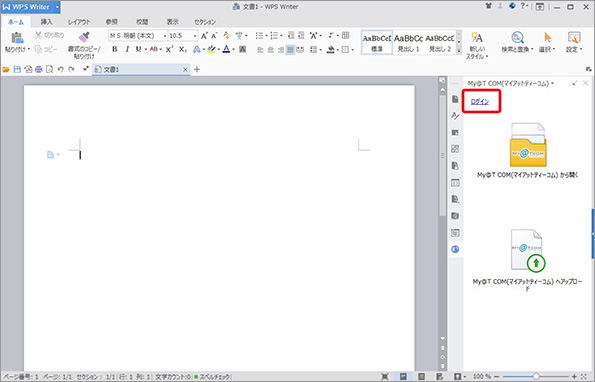Click the line spacing icon
The height and width of the screenshot is (382, 595).
click(313, 49)
